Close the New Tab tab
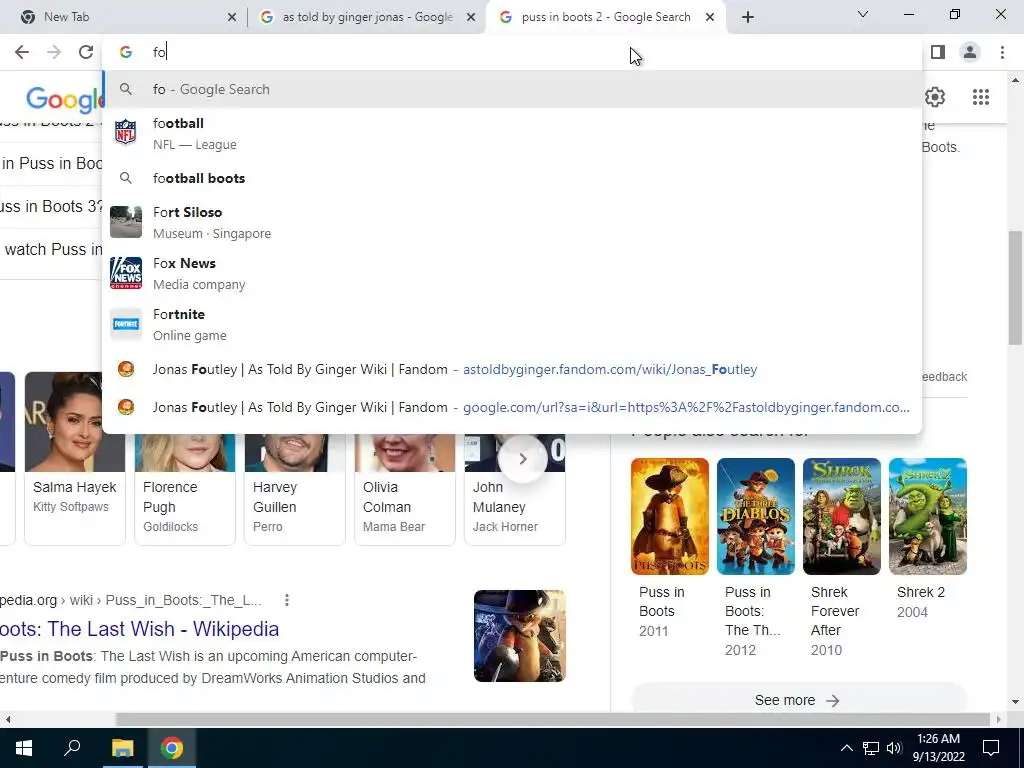Screen dimensions: 1024x768 (x=232, y=18)
